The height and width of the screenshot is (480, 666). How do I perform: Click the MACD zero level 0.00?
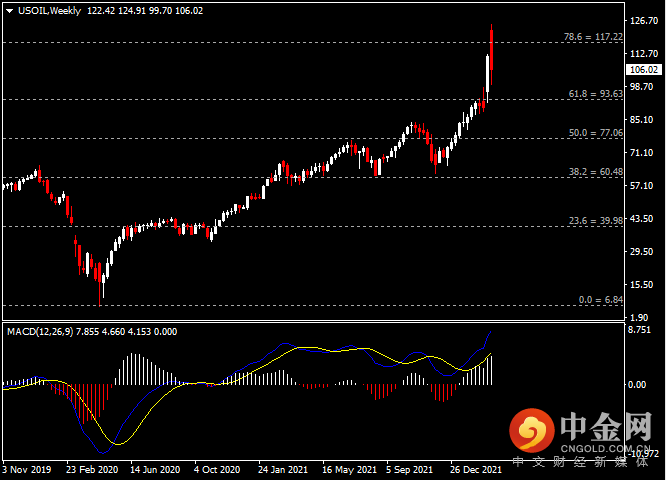pyautogui.click(x=637, y=385)
